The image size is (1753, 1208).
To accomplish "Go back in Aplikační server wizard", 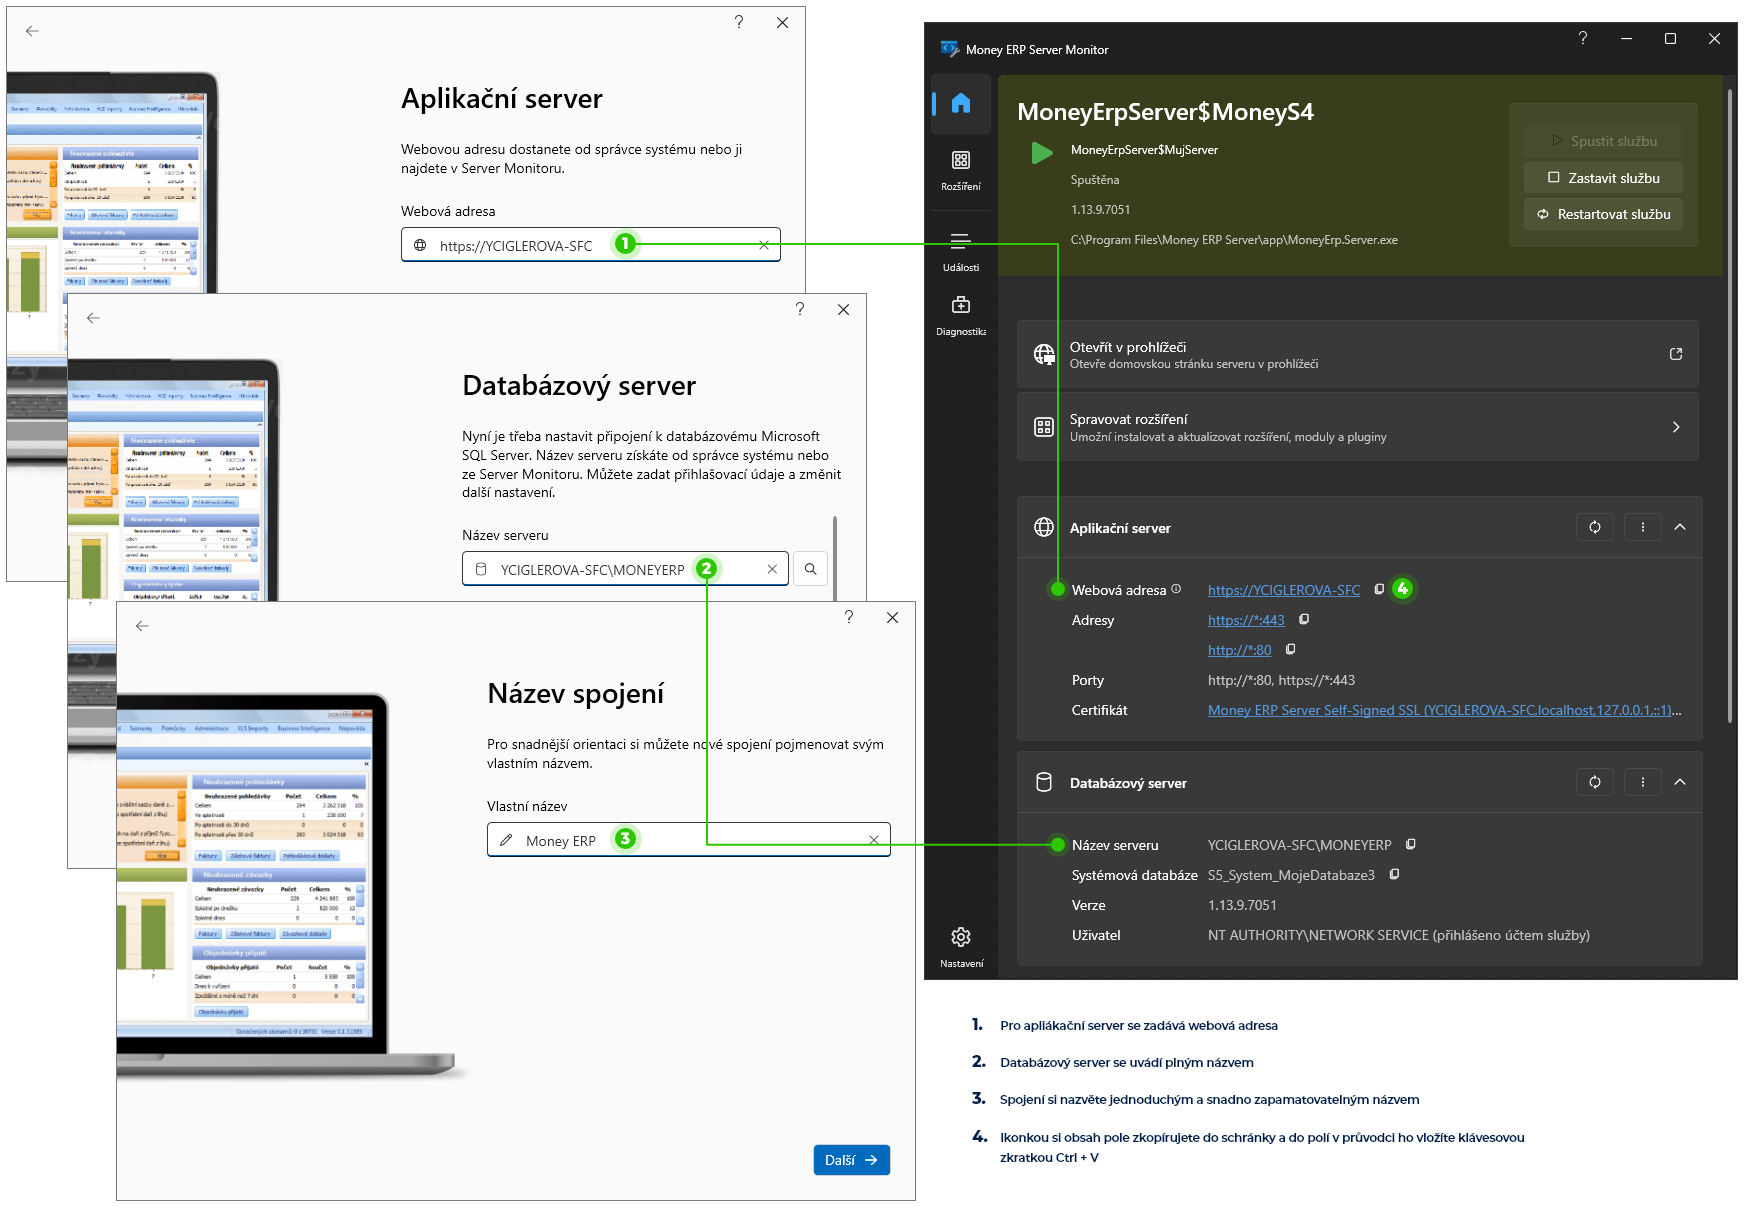I will [32, 31].
